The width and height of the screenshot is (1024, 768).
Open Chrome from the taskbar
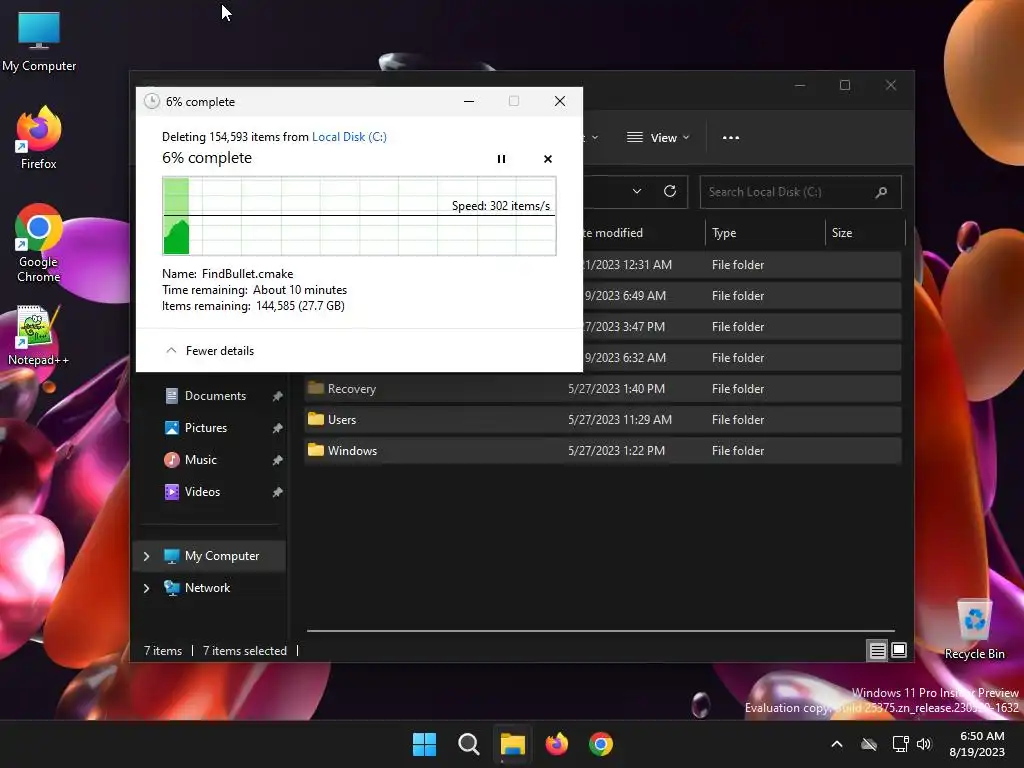click(x=601, y=744)
